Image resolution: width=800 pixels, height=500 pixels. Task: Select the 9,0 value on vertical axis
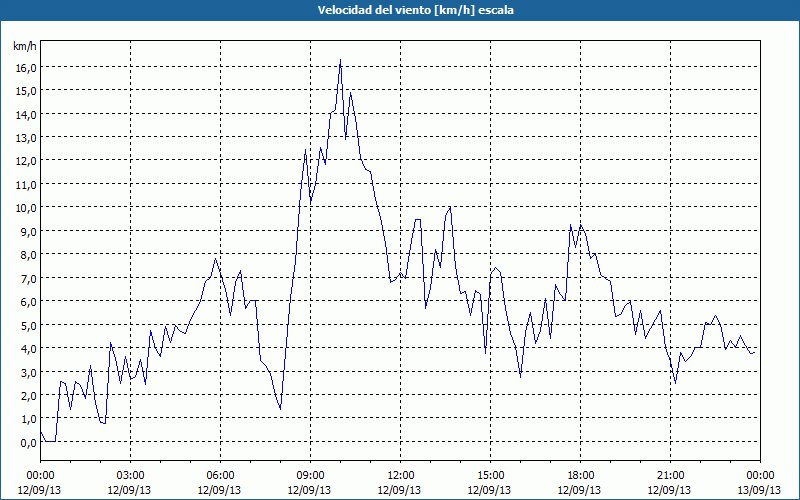click(30, 232)
